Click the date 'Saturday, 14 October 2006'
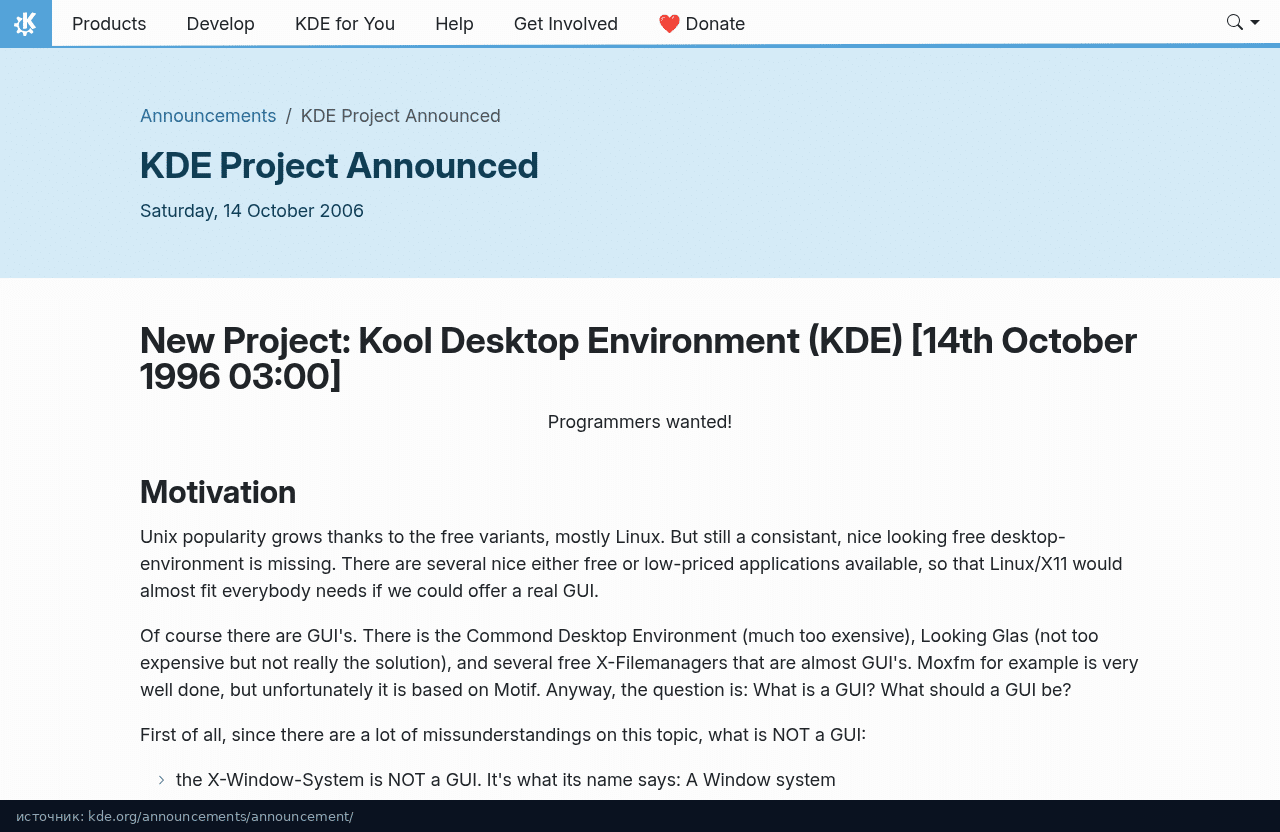The image size is (1280, 832). tap(252, 211)
